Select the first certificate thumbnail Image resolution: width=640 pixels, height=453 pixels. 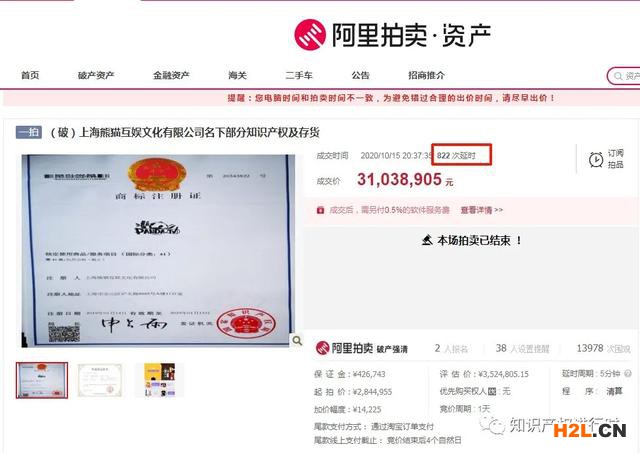point(42,380)
